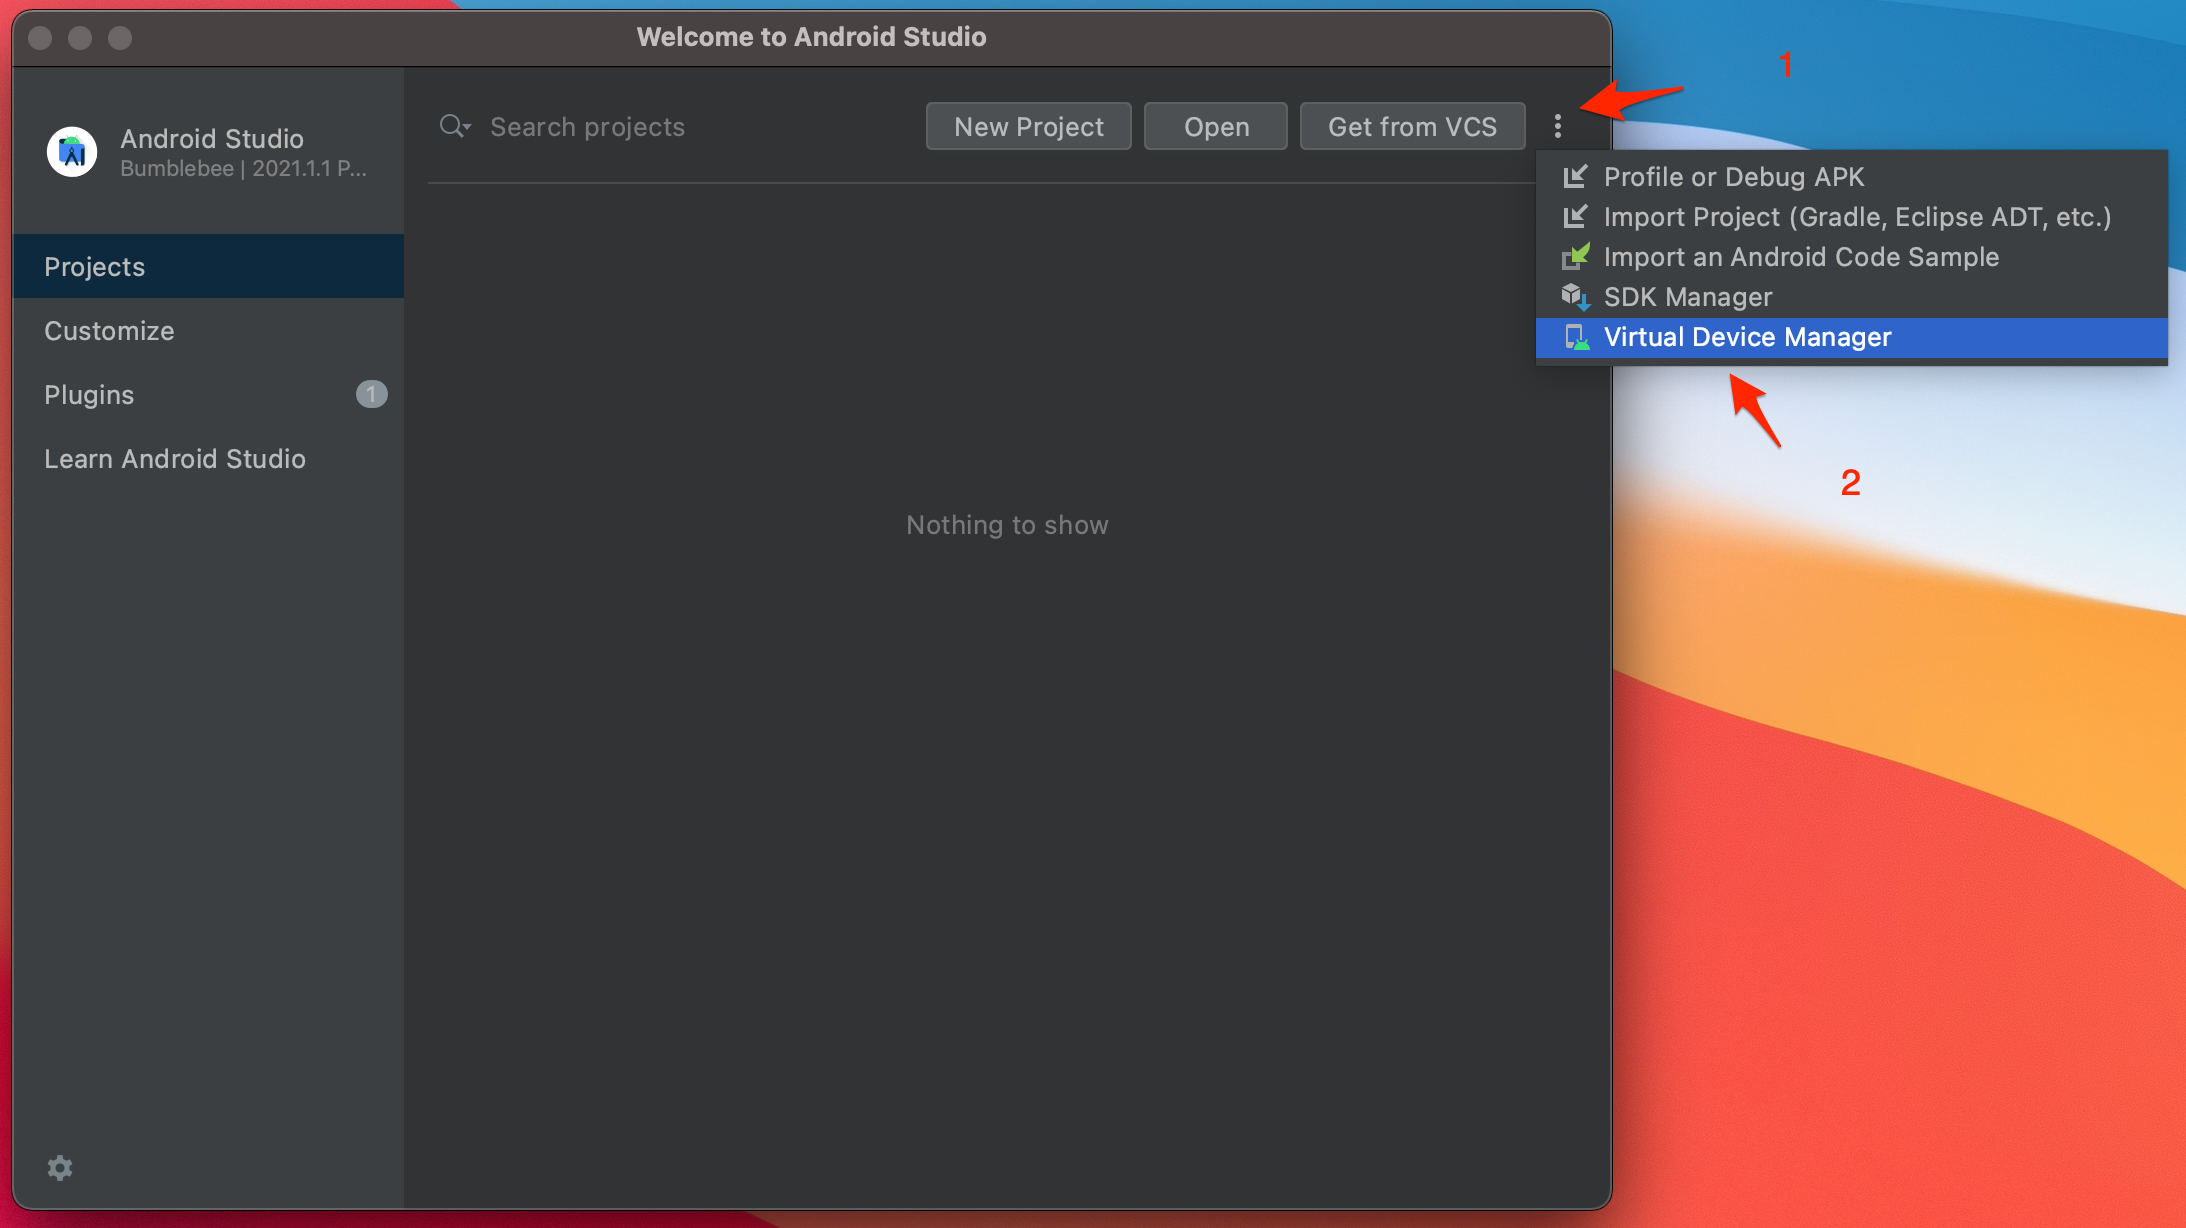The height and width of the screenshot is (1228, 2186).
Task: Choose SDK Manager from the menu
Action: tap(1687, 297)
